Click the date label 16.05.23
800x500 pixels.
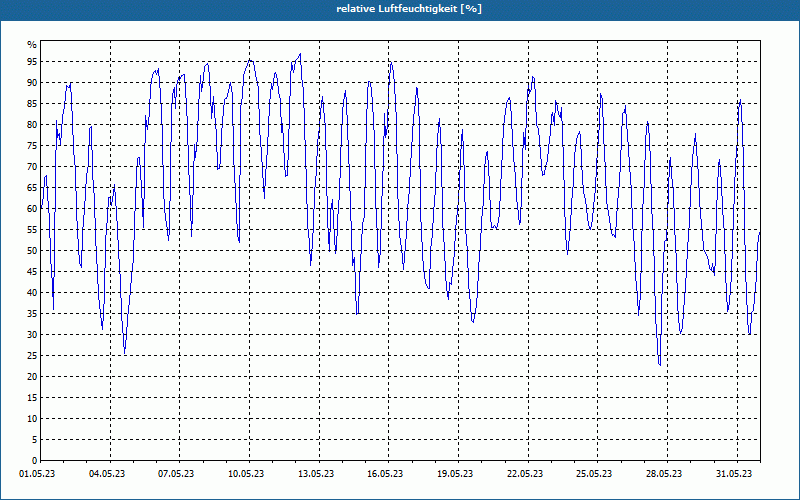tap(385, 474)
